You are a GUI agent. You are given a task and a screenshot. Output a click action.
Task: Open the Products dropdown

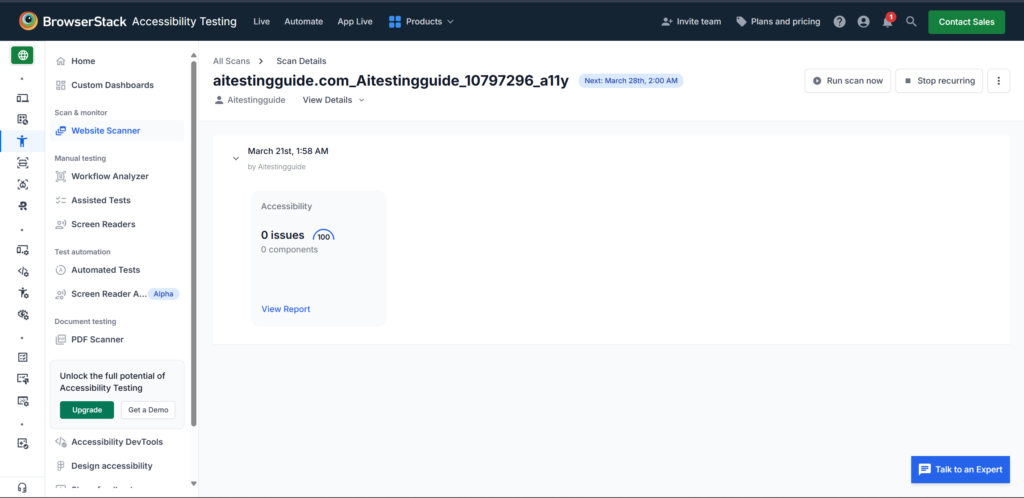pyautogui.click(x=421, y=22)
